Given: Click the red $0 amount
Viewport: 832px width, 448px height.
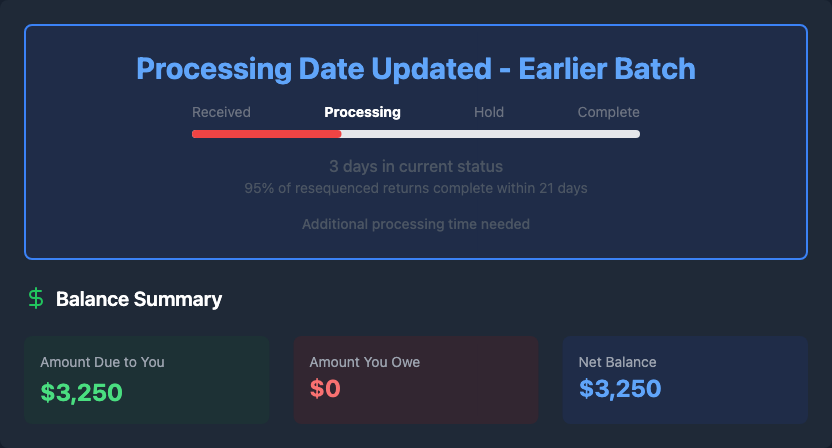Looking at the screenshot, I should 325,391.
